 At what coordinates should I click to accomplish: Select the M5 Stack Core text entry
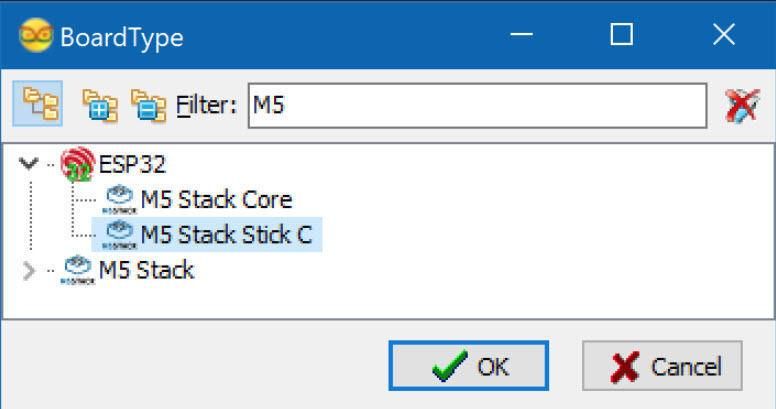[x=216, y=200]
